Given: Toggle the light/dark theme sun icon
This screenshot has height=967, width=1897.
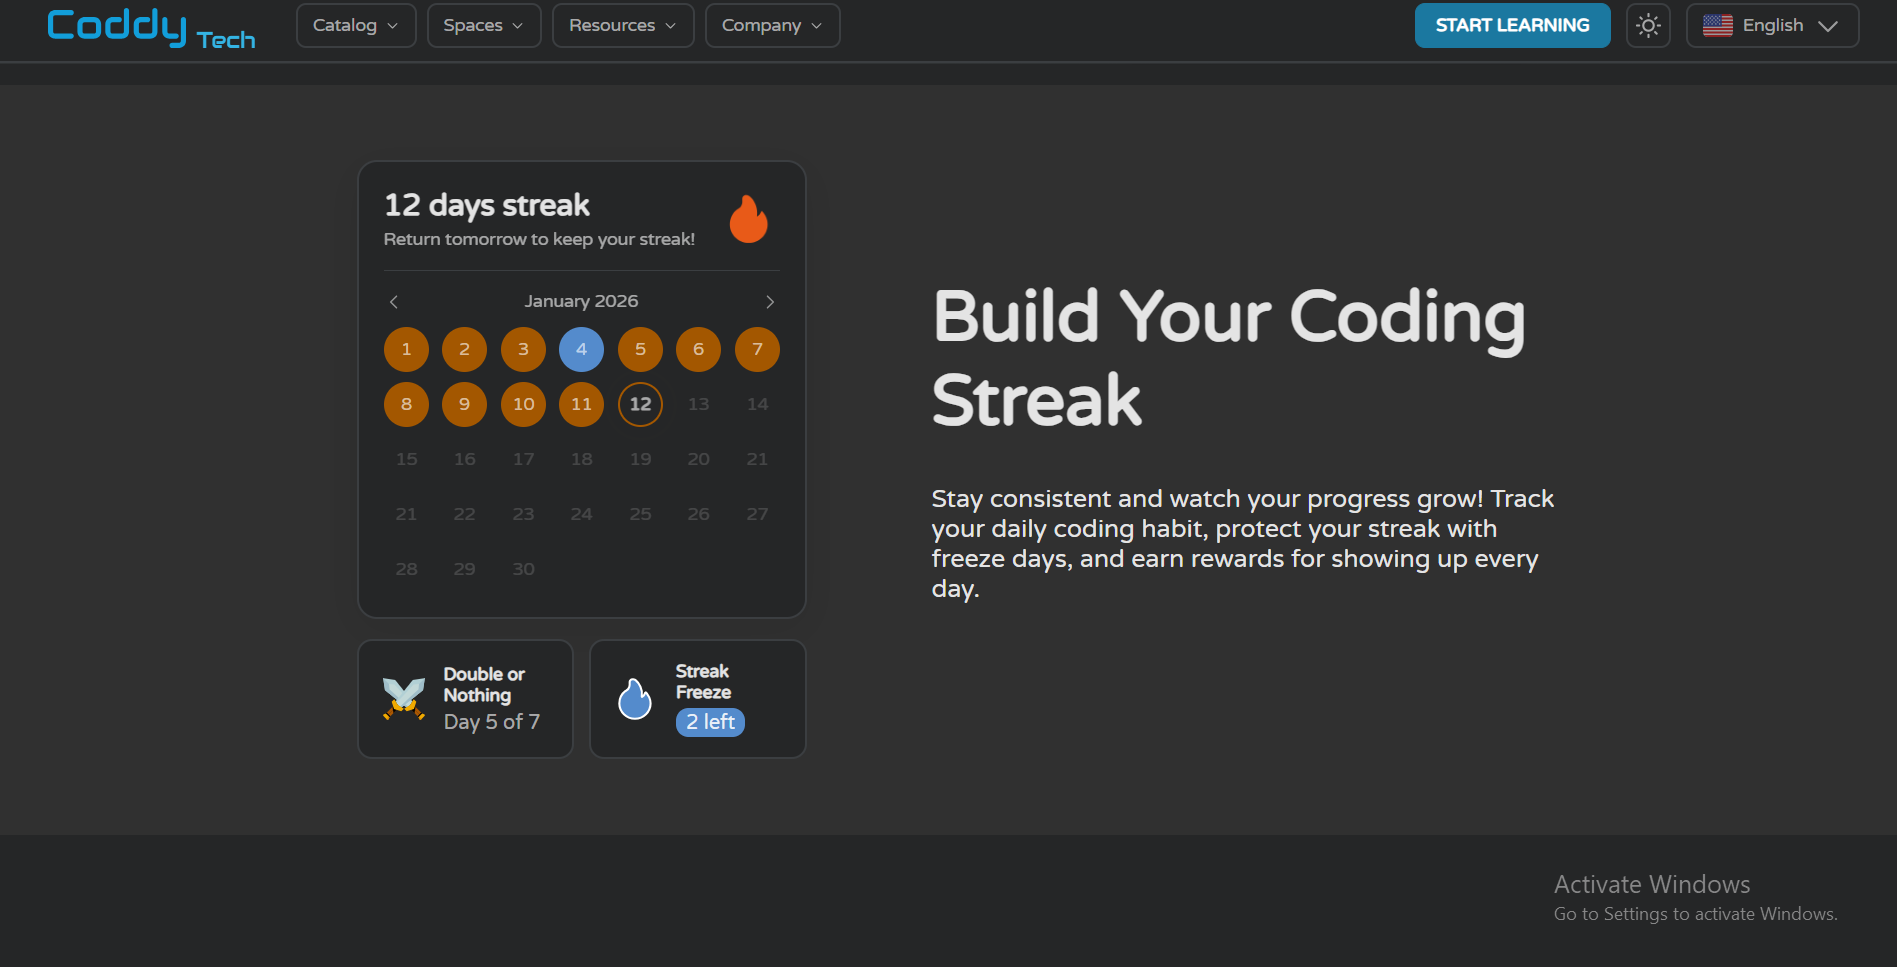Looking at the screenshot, I should pyautogui.click(x=1648, y=25).
